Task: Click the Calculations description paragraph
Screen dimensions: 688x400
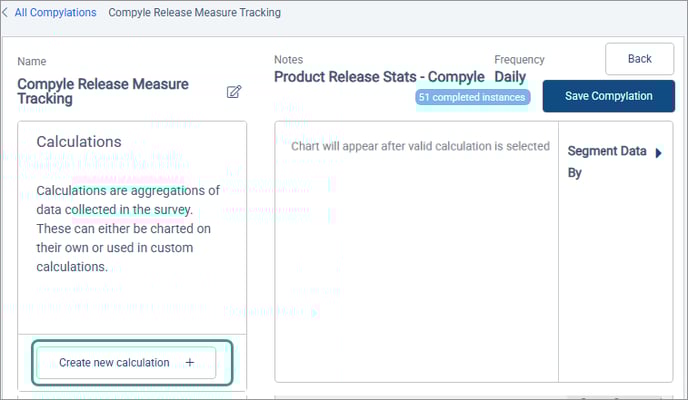Action: (128, 228)
